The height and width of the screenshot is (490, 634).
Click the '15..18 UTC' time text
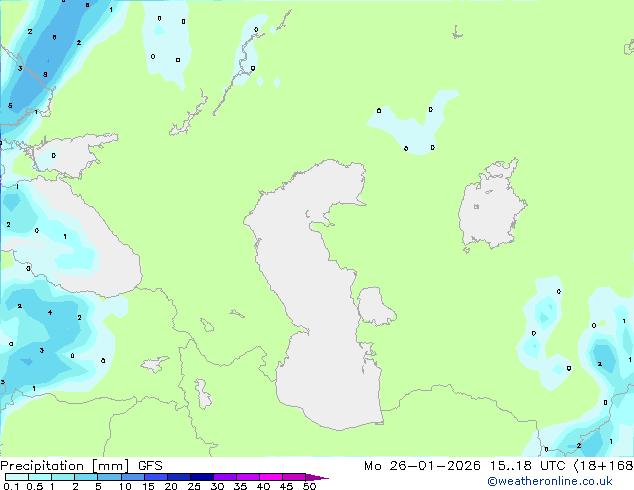[527, 466]
